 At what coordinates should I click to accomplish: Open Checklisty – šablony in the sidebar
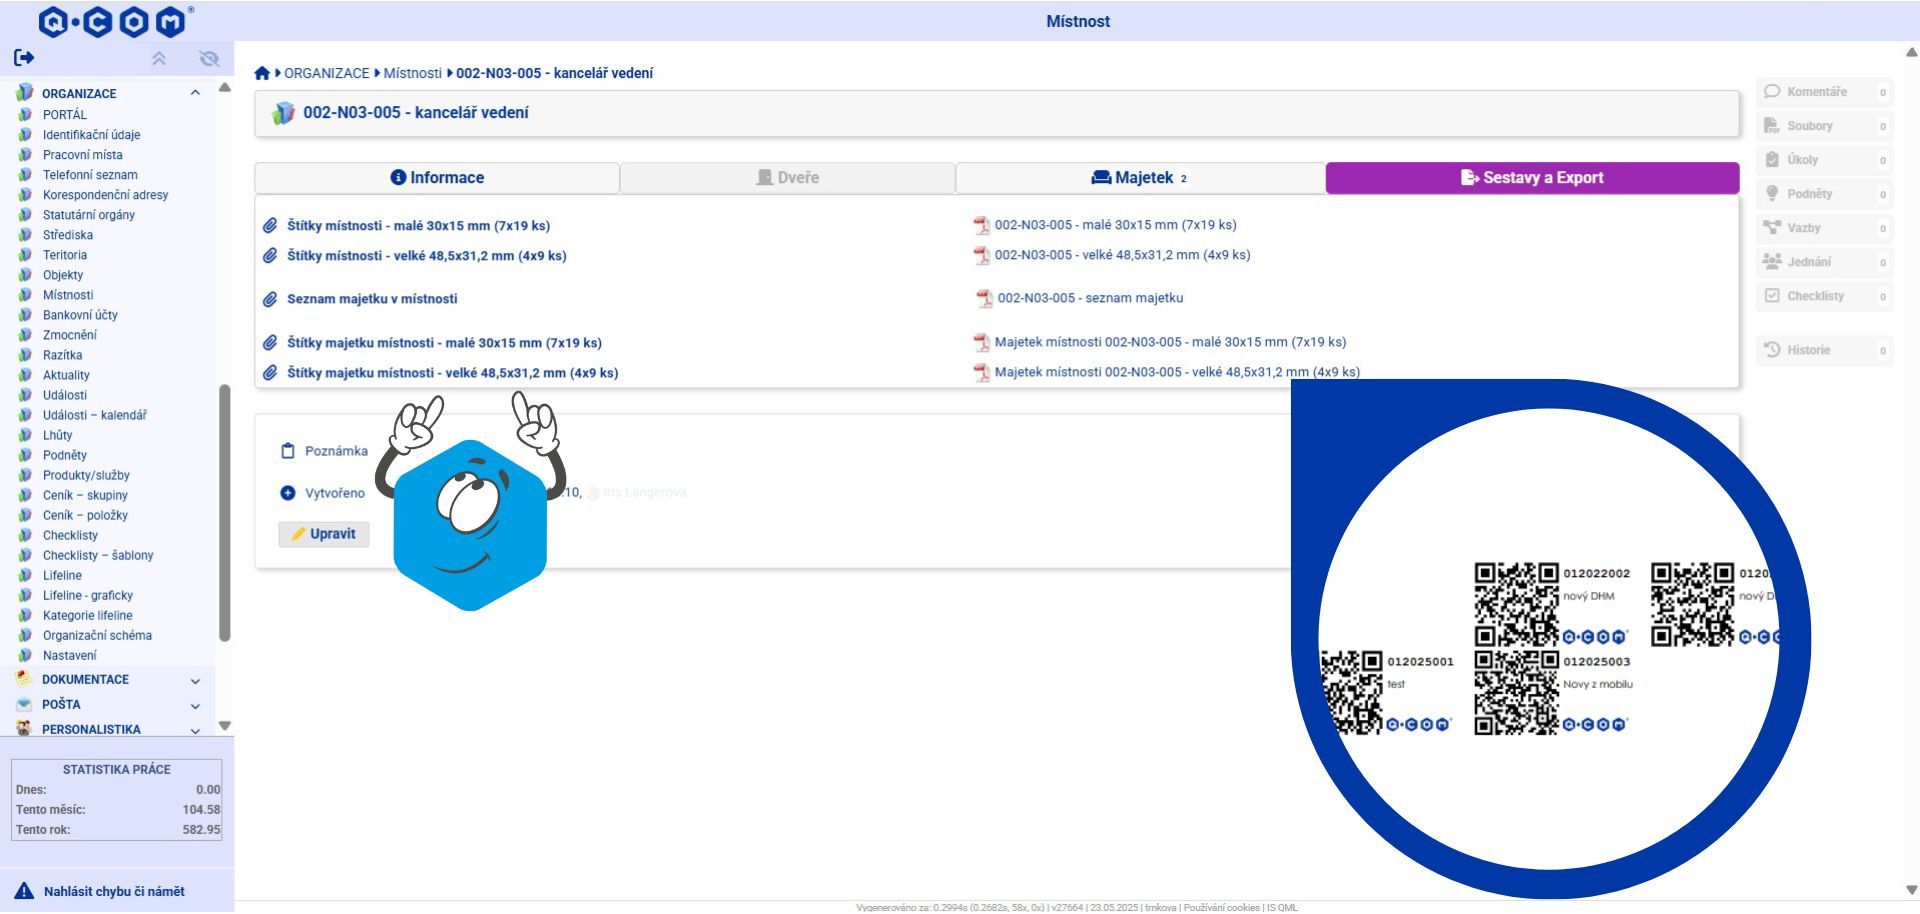pyautogui.click(x=98, y=555)
